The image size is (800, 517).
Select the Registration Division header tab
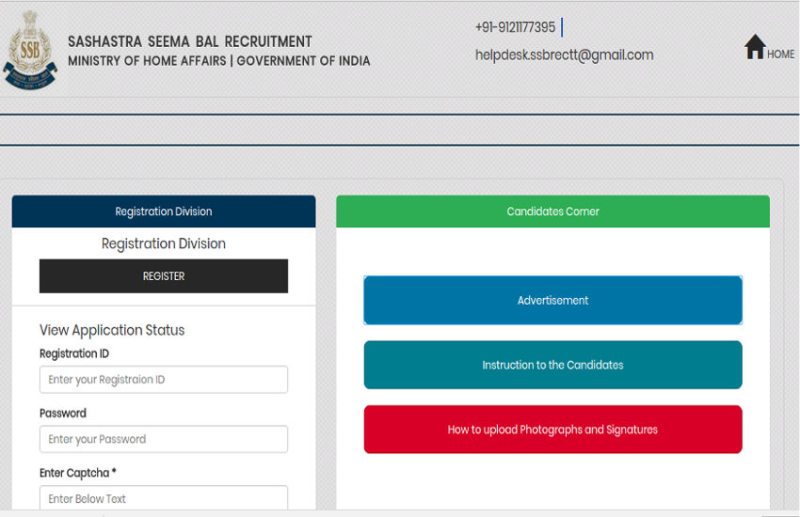pos(163,211)
